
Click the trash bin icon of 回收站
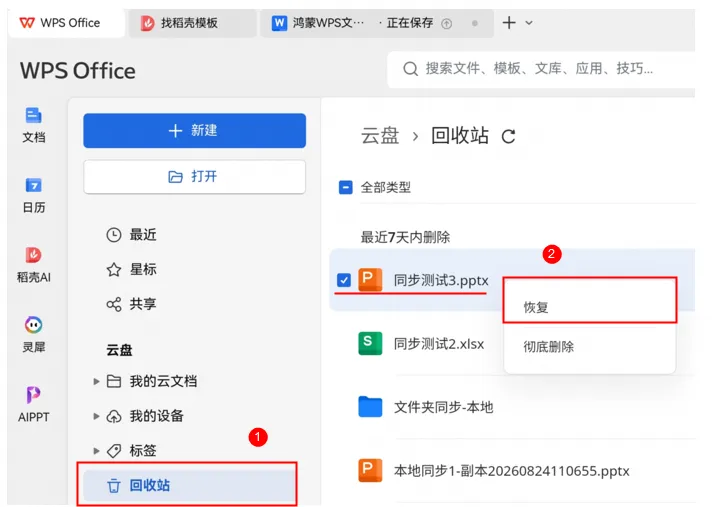click(x=114, y=486)
